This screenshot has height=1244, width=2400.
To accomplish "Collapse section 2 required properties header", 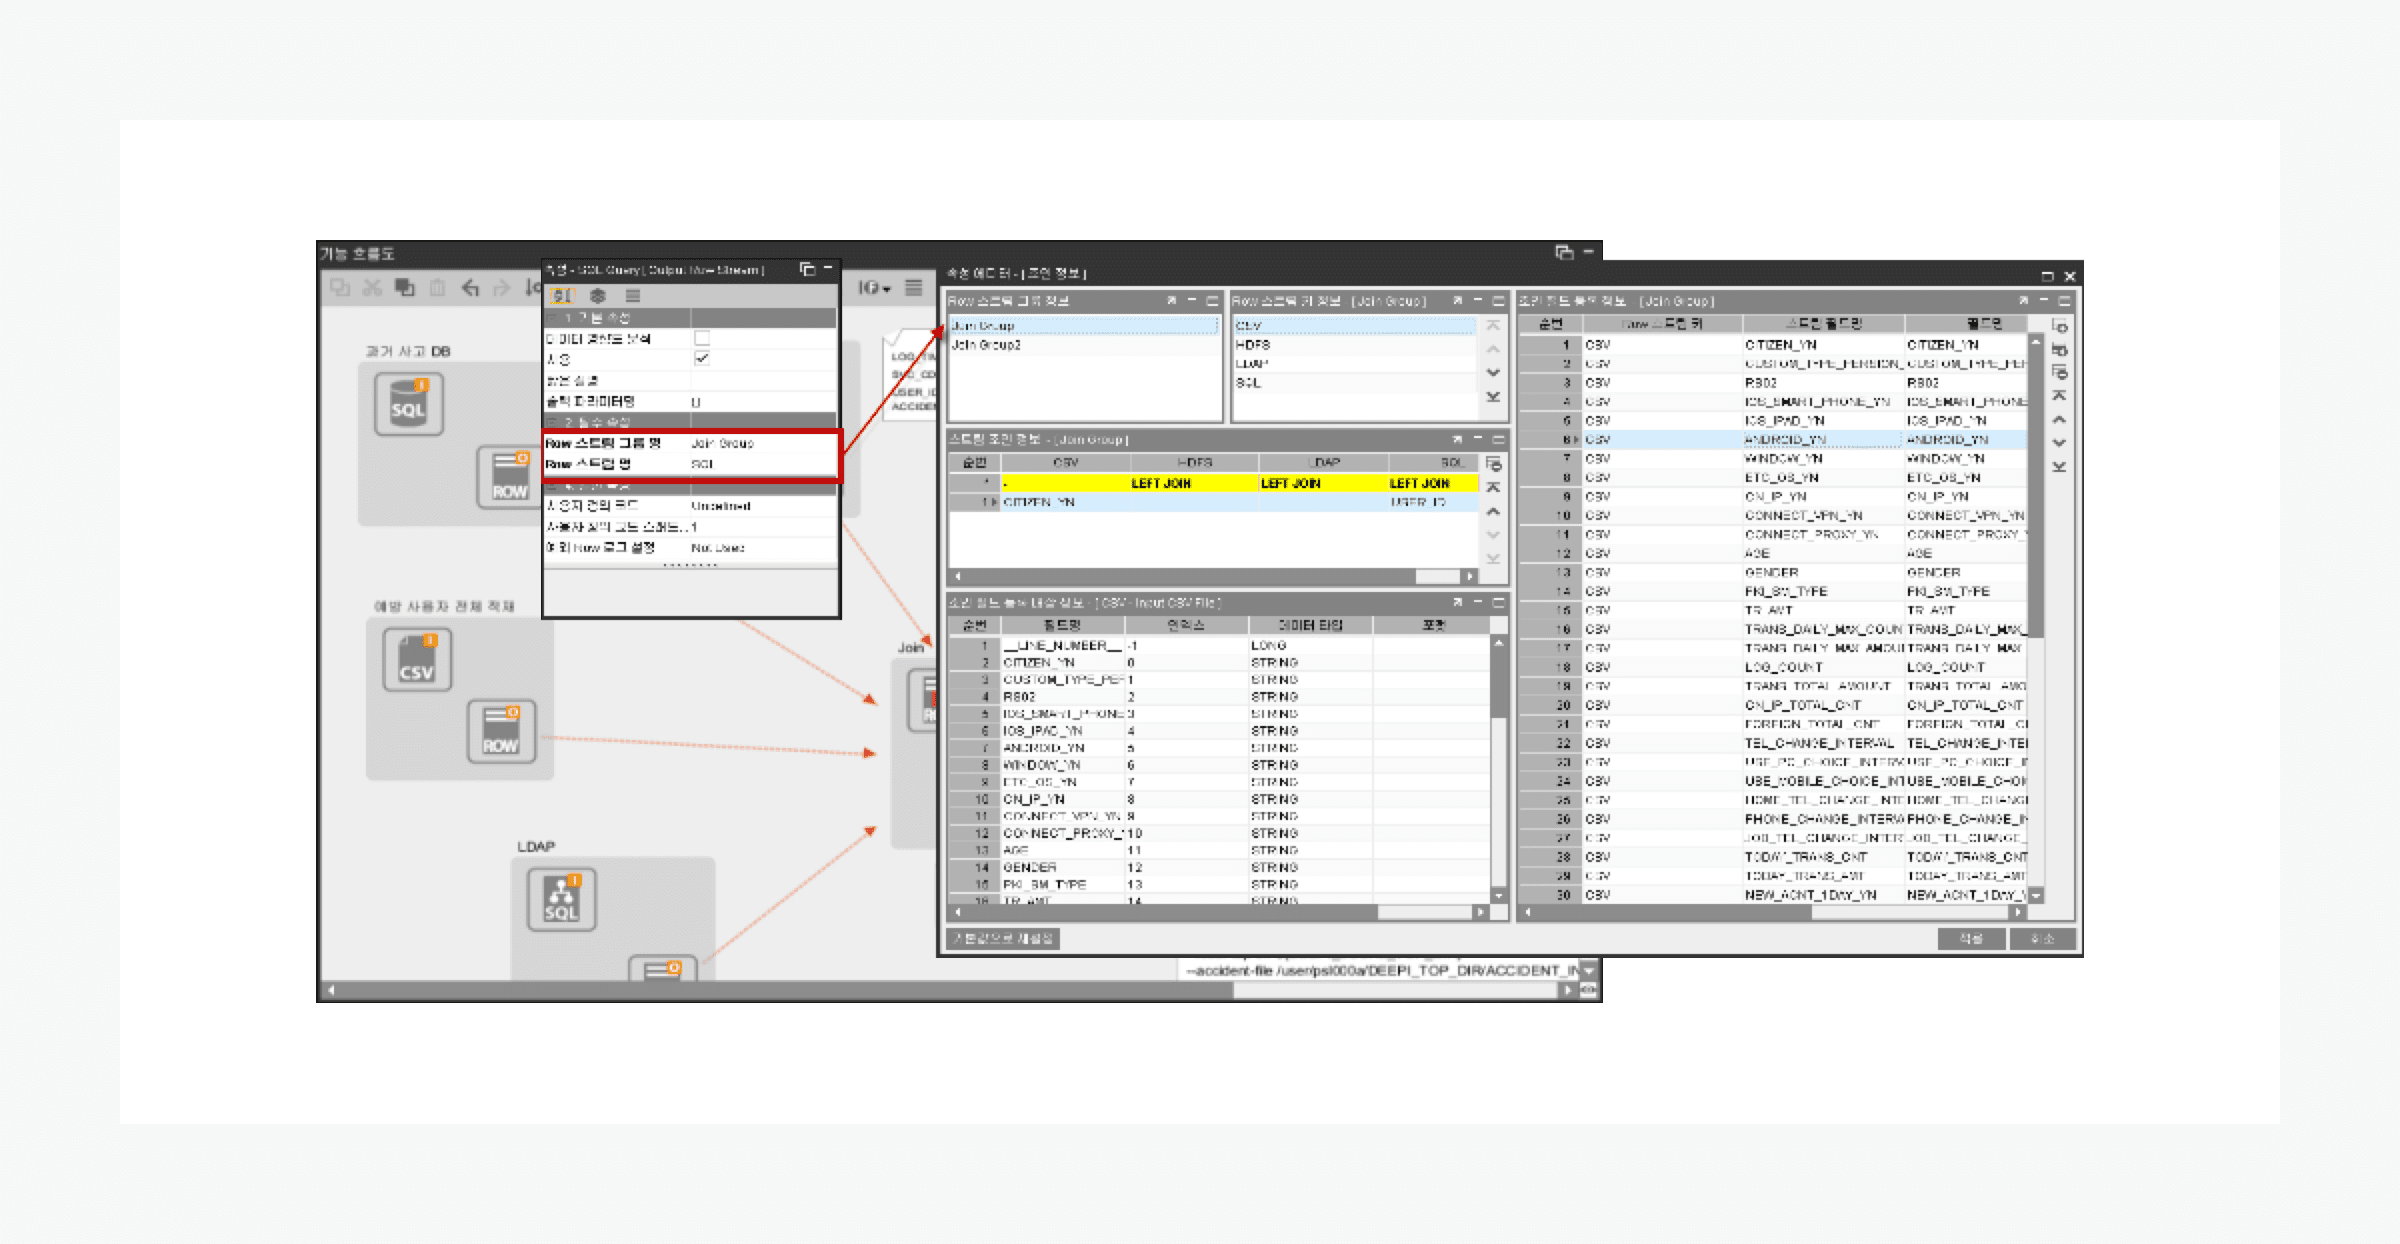I will tap(552, 422).
